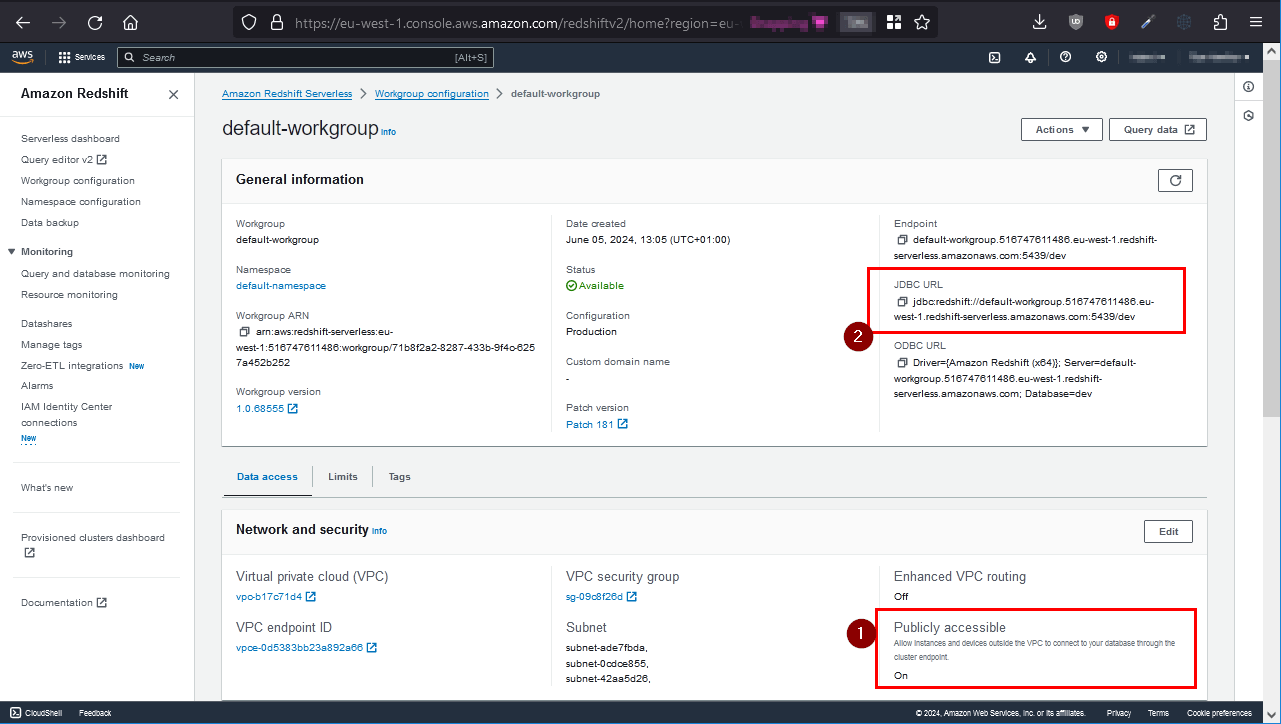Open the Services grid menu
The height and width of the screenshot is (724, 1281).
tap(82, 57)
